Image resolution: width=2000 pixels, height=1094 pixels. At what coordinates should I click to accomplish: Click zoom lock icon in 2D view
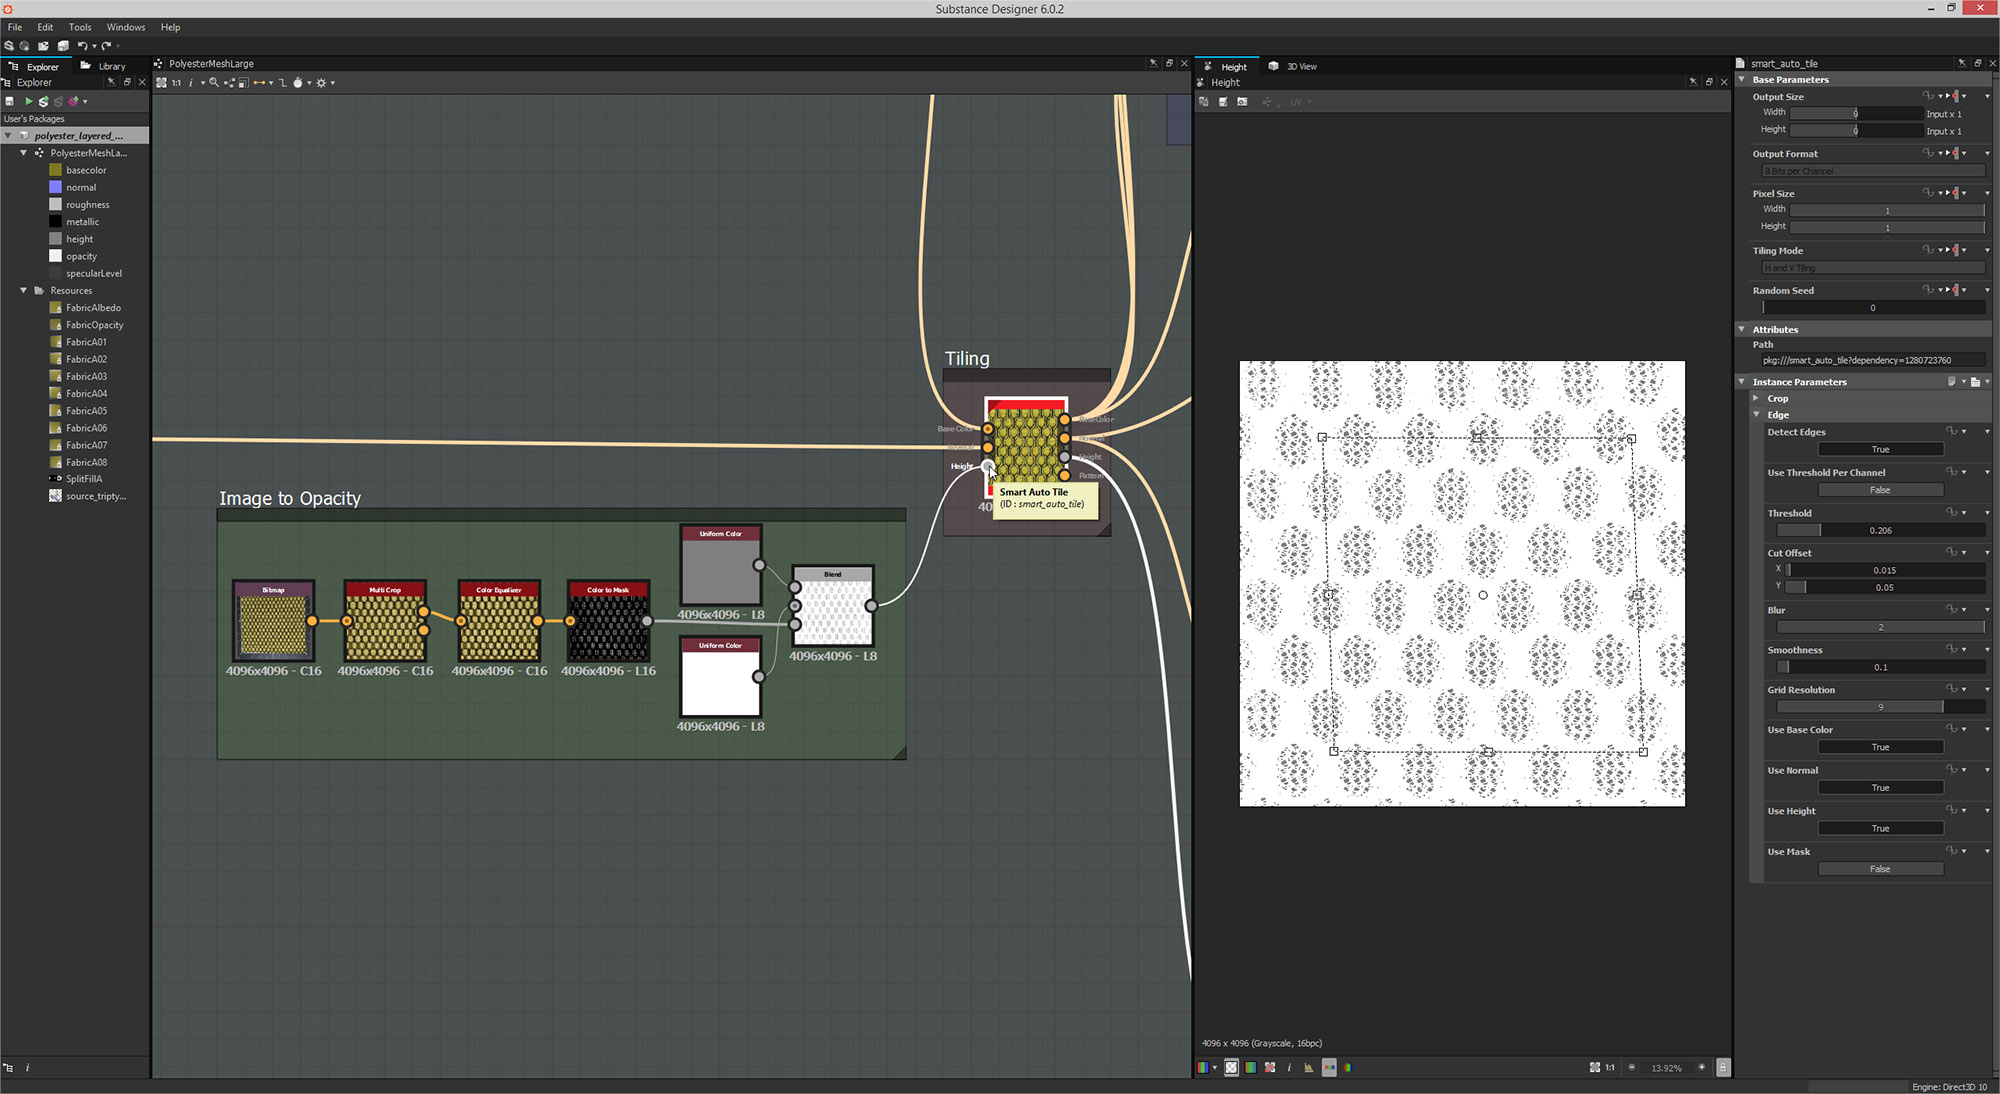pyautogui.click(x=1723, y=1067)
